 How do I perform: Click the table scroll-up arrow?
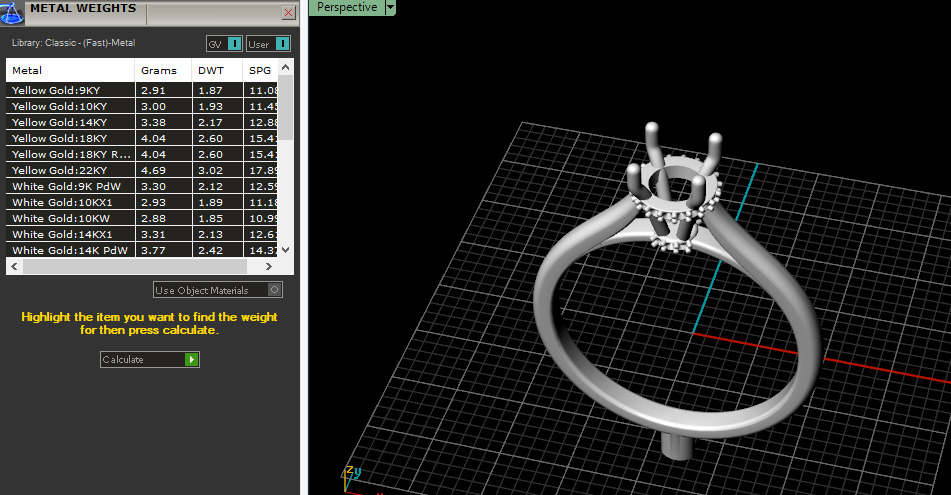click(286, 66)
